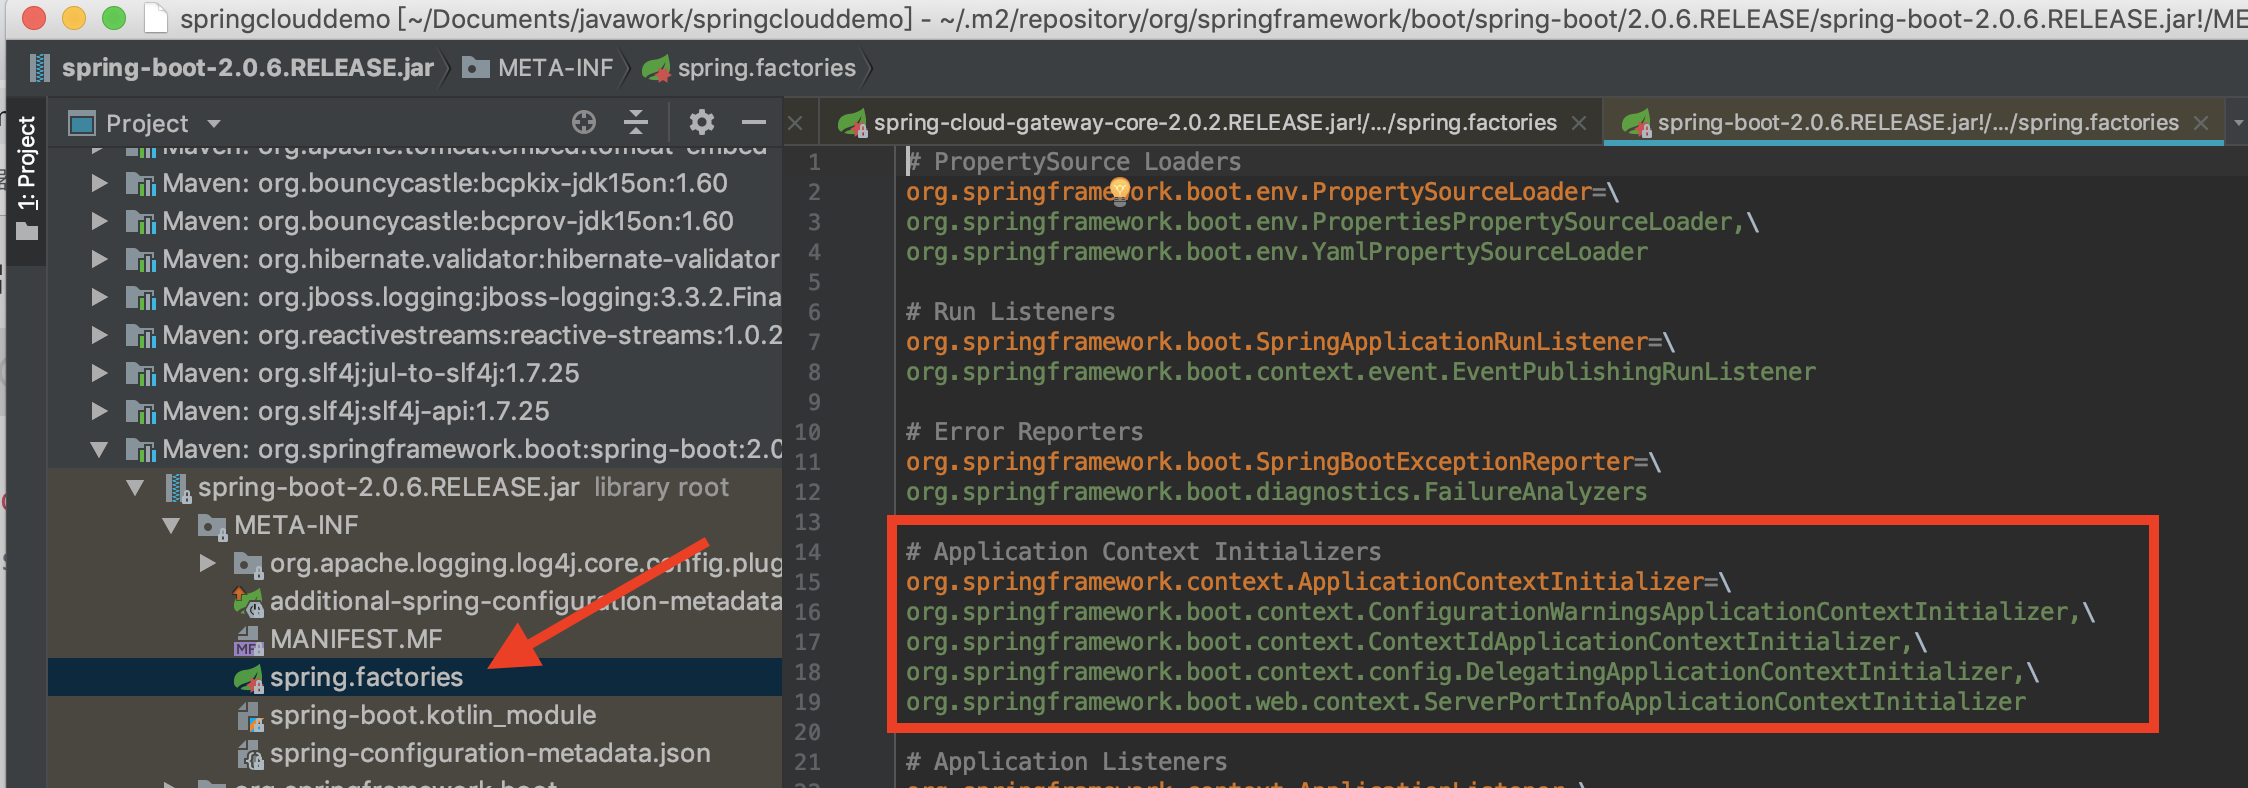The image size is (2248, 788).
Task: Click the spring.factories breadcrumb
Action: 767,68
